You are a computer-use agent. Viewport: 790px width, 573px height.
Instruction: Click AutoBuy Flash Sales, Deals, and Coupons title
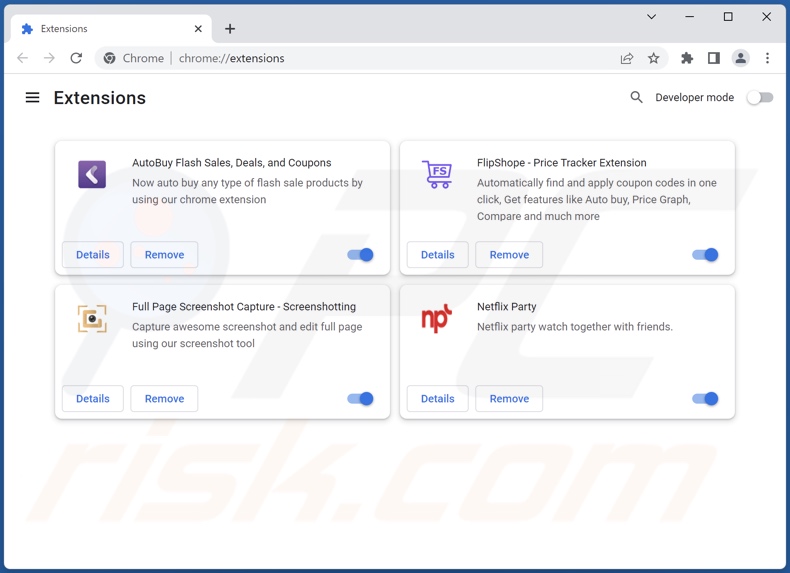232,163
